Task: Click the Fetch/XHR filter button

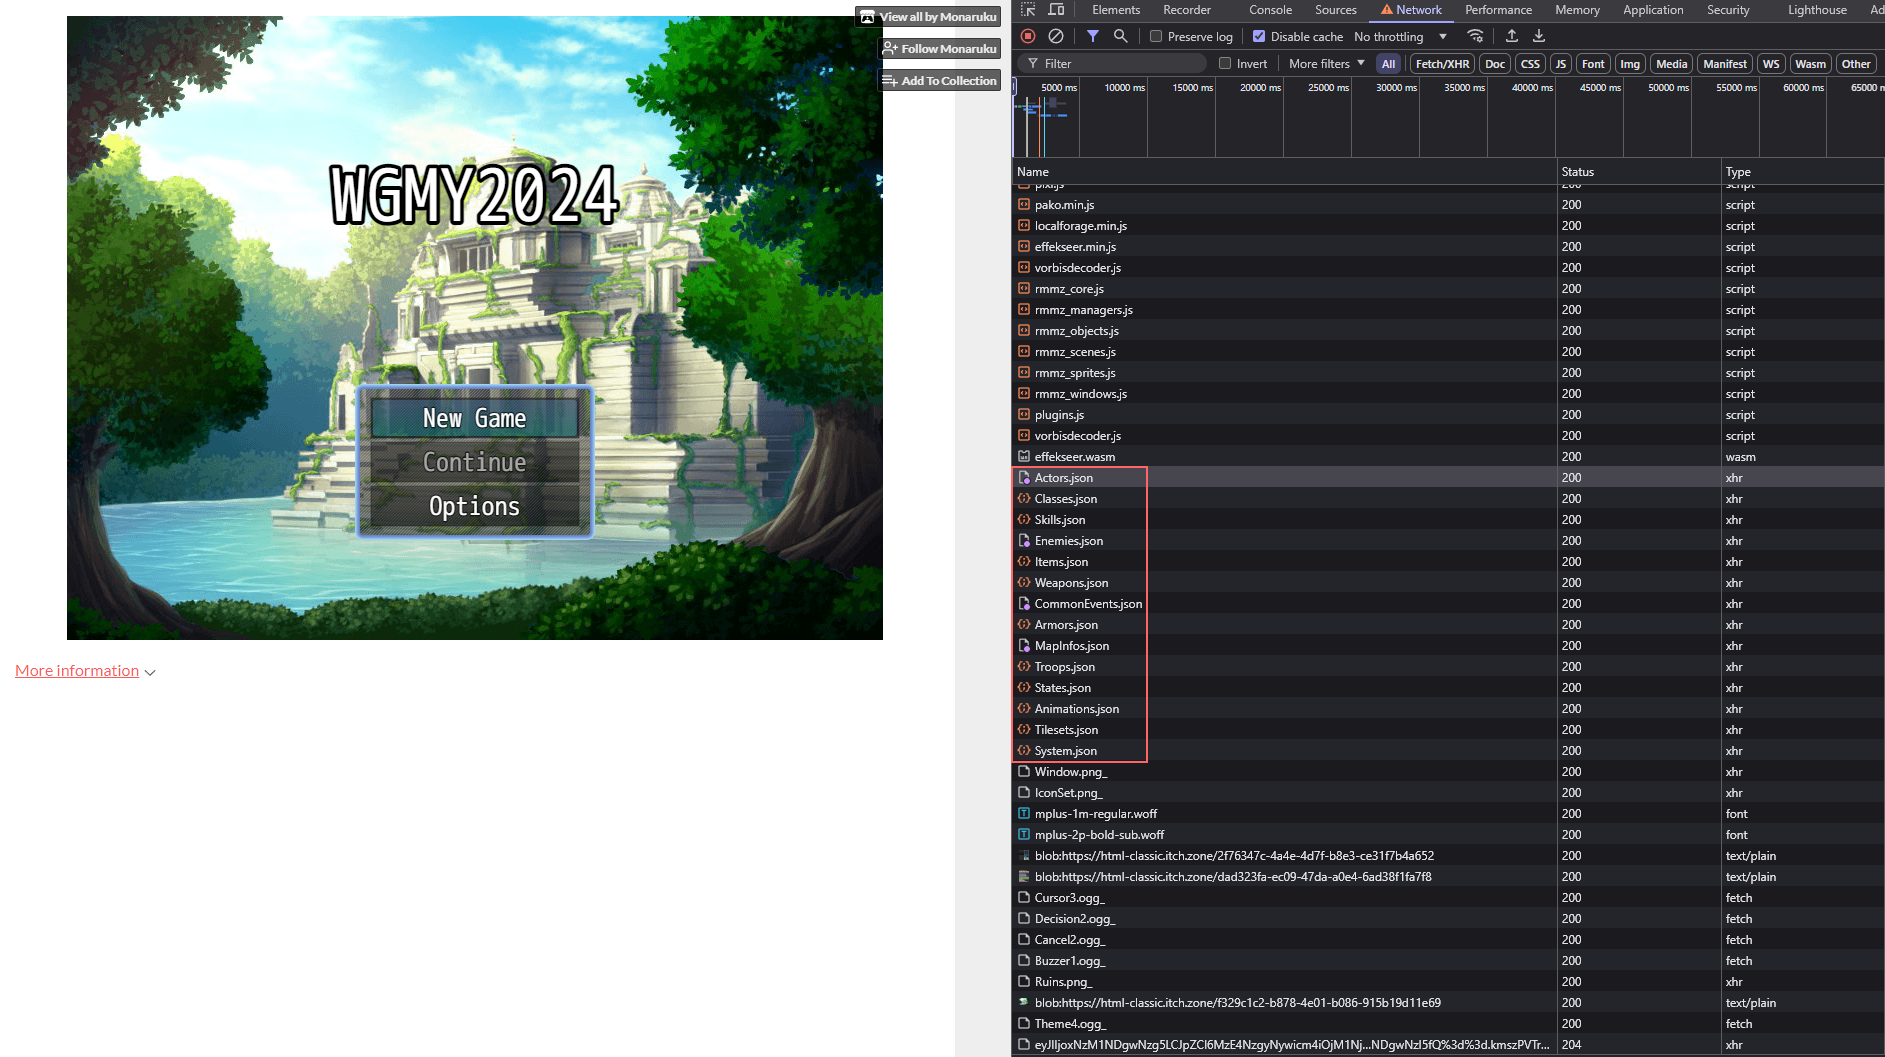Action: [1442, 64]
